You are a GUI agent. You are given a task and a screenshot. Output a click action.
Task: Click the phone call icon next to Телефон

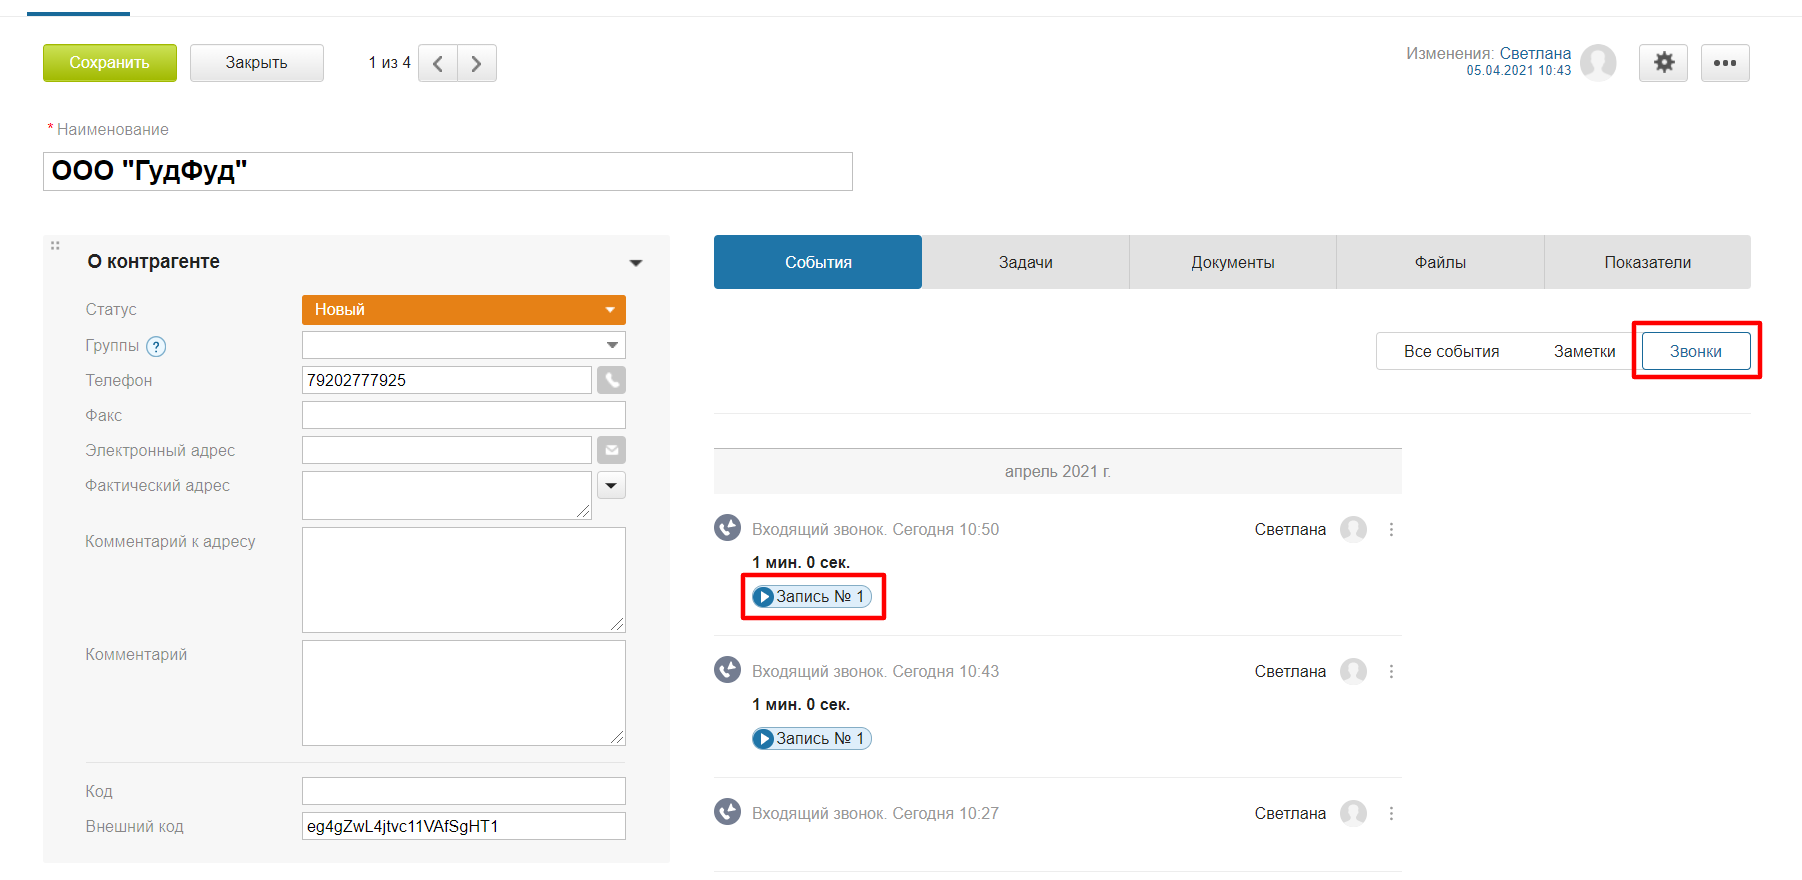coord(611,380)
